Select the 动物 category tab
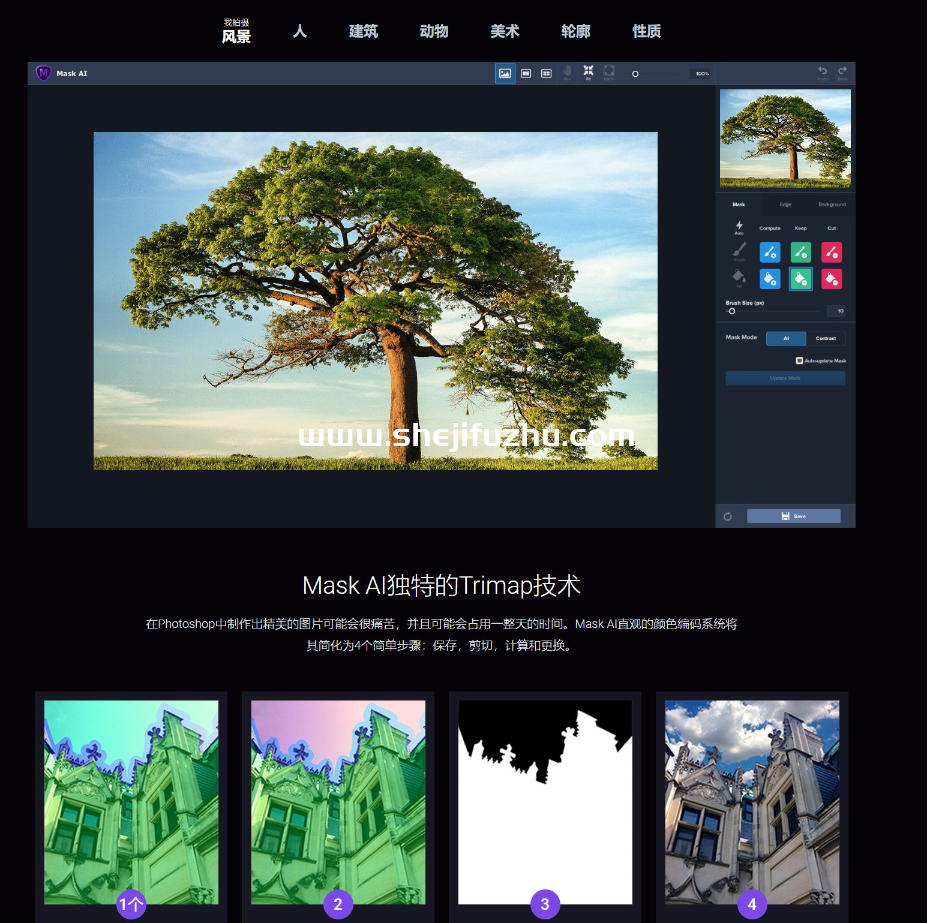Image resolution: width=929 pixels, height=923 pixels. (x=434, y=31)
